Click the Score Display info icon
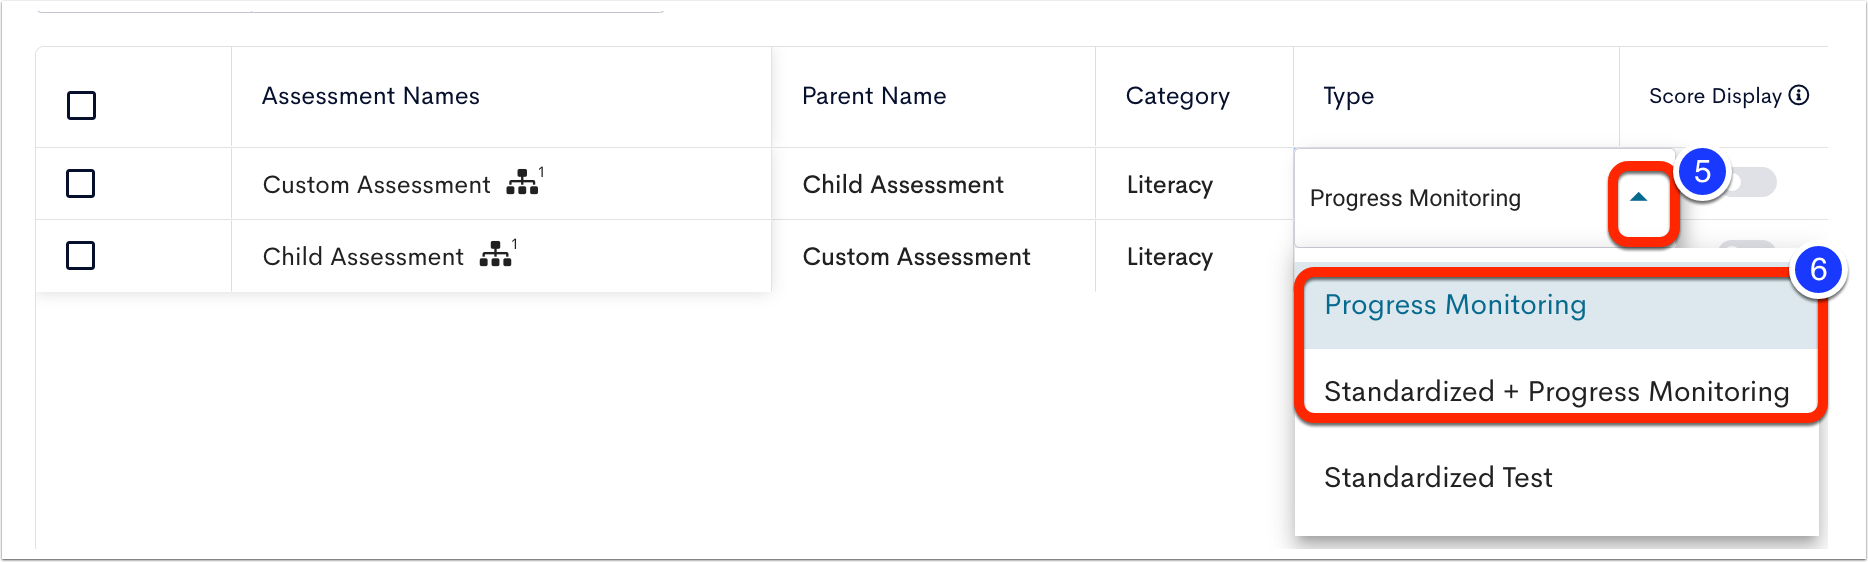This screenshot has width=1868, height=562. point(1799,95)
